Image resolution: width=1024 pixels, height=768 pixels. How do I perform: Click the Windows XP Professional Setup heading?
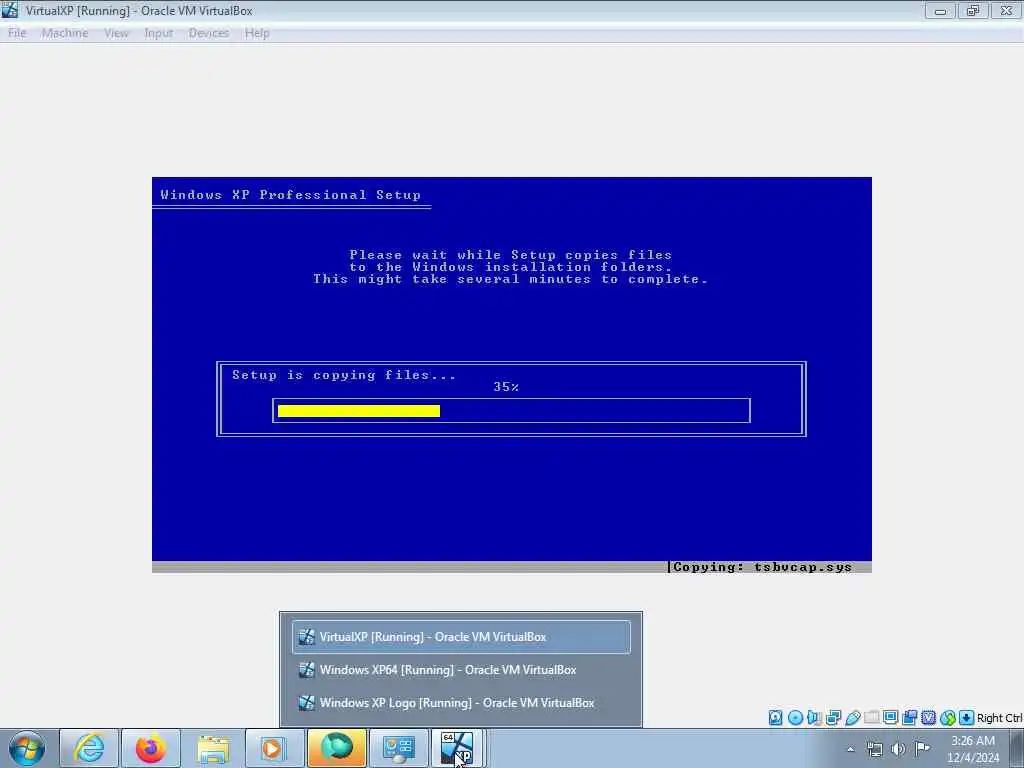[291, 195]
